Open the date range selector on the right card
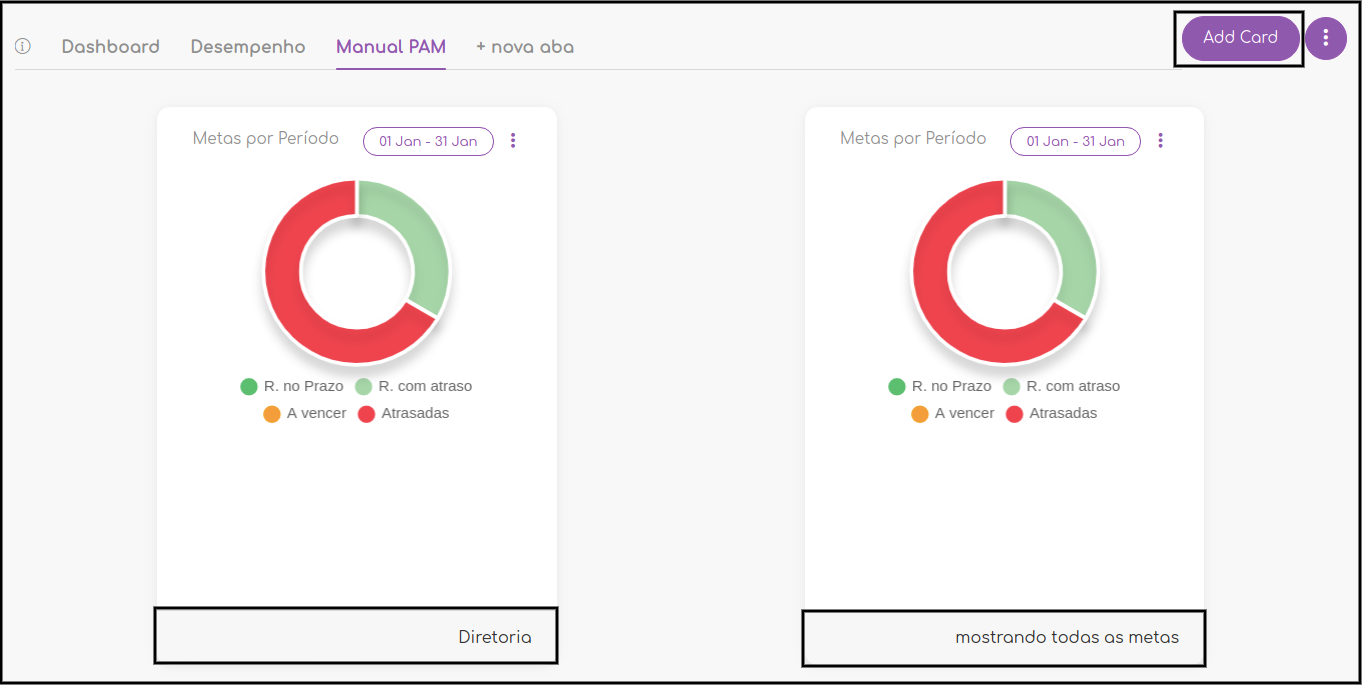 pos(1075,141)
